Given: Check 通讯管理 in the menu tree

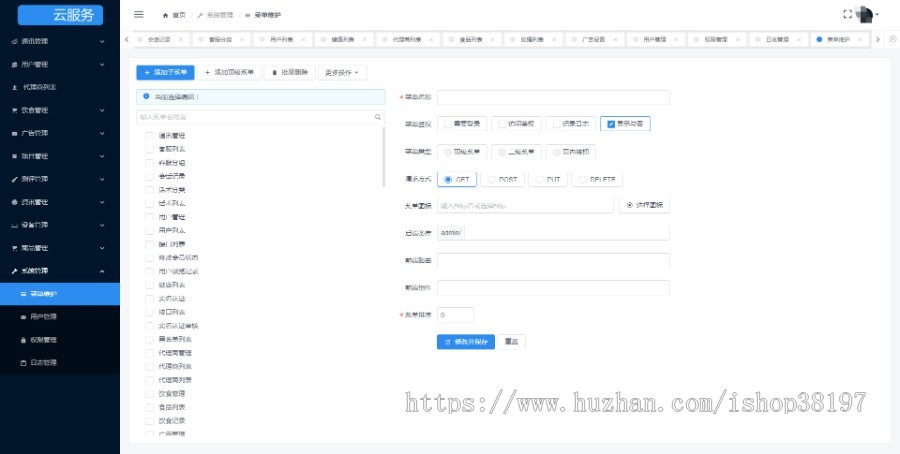Looking at the screenshot, I should 149,136.
